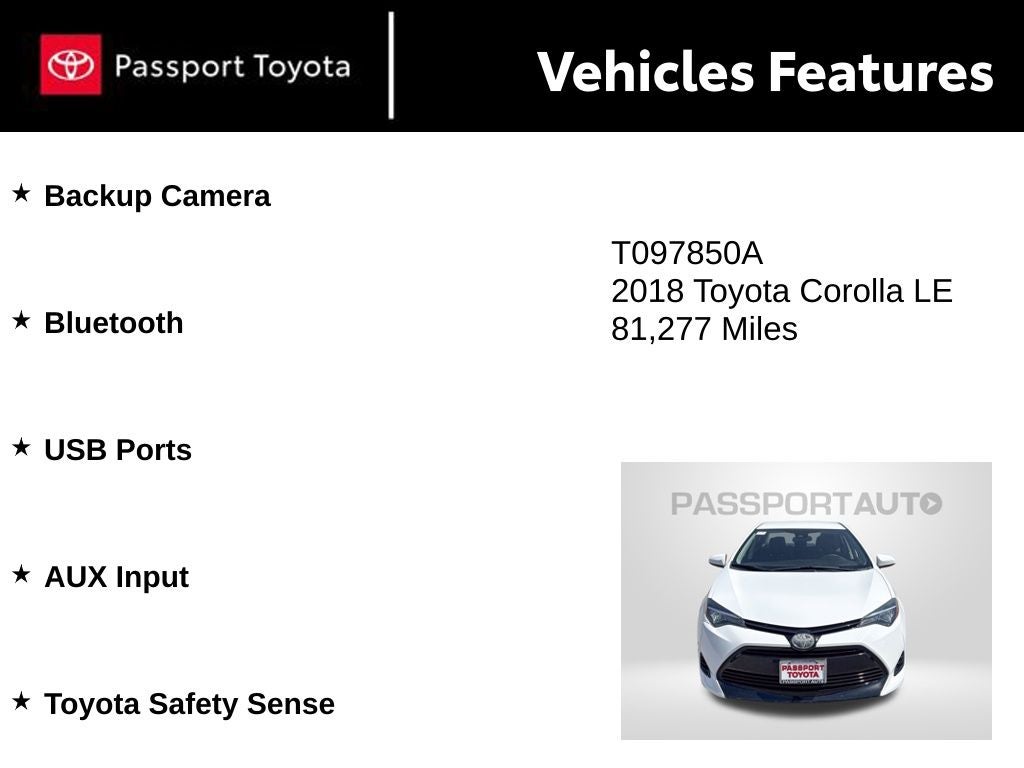The height and width of the screenshot is (768, 1024).
Task: Select the star bullet next to Bluetooth
Action: coord(21,320)
